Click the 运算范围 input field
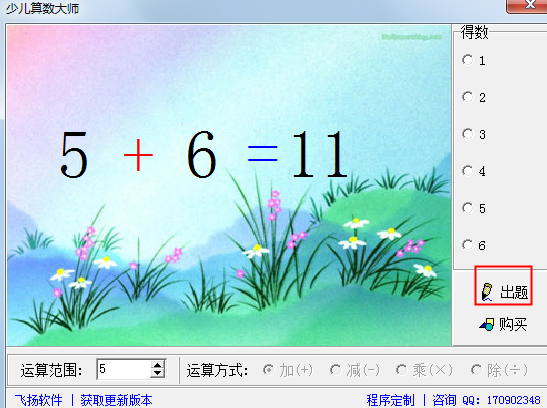This screenshot has width=547, height=408. [x=123, y=369]
